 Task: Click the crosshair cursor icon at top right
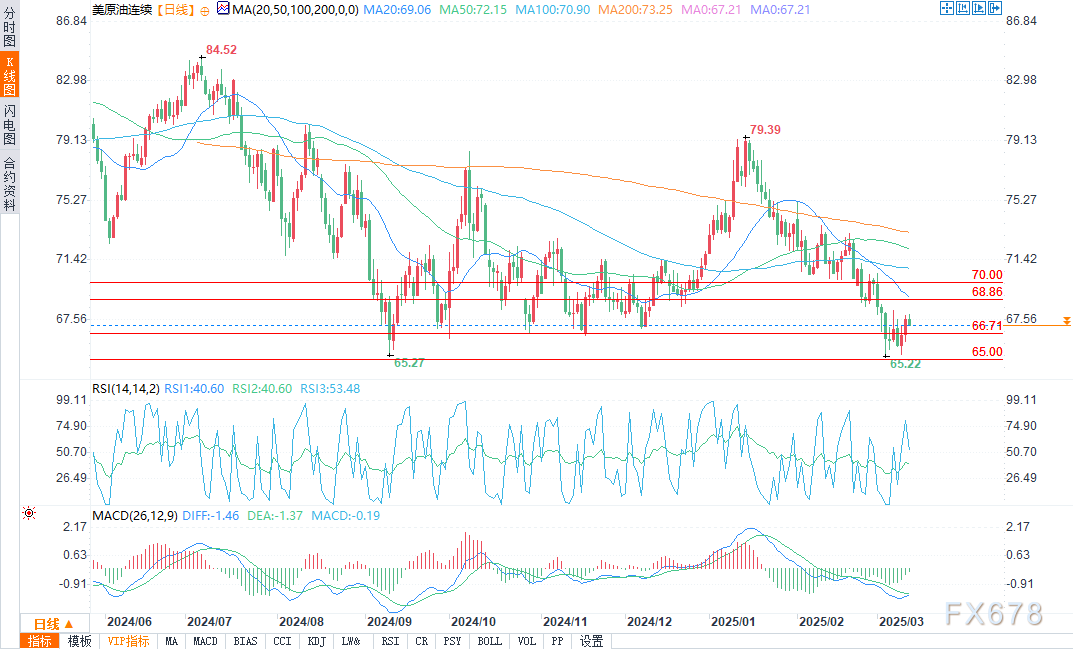(946, 8)
